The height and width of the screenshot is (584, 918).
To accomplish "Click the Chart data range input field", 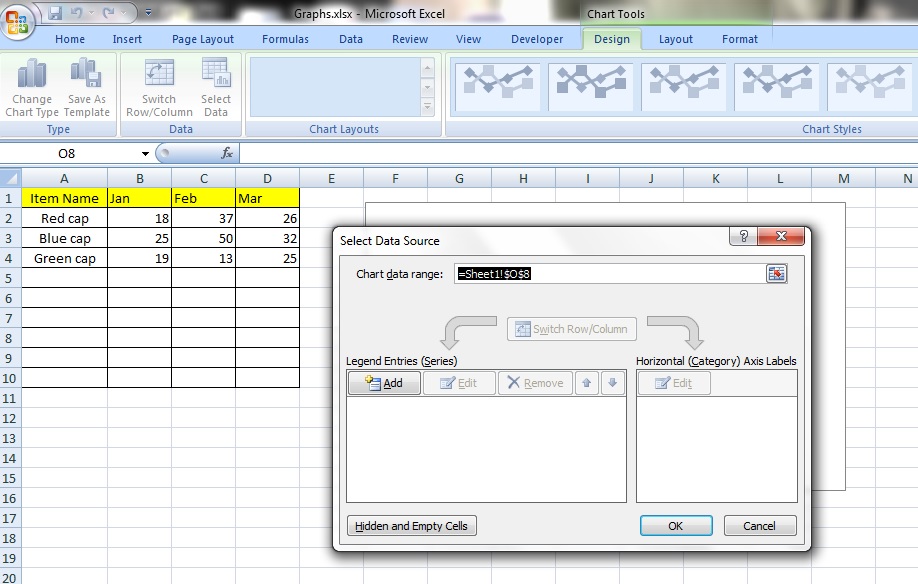I will tap(608, 274).
